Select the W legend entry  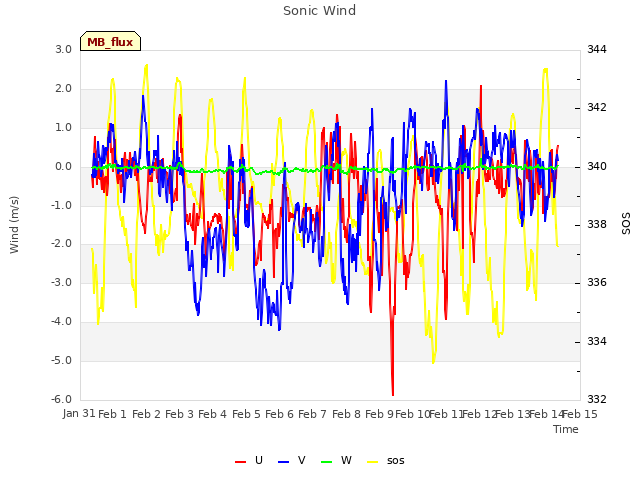pyautogui.click(x=336, y=460)
